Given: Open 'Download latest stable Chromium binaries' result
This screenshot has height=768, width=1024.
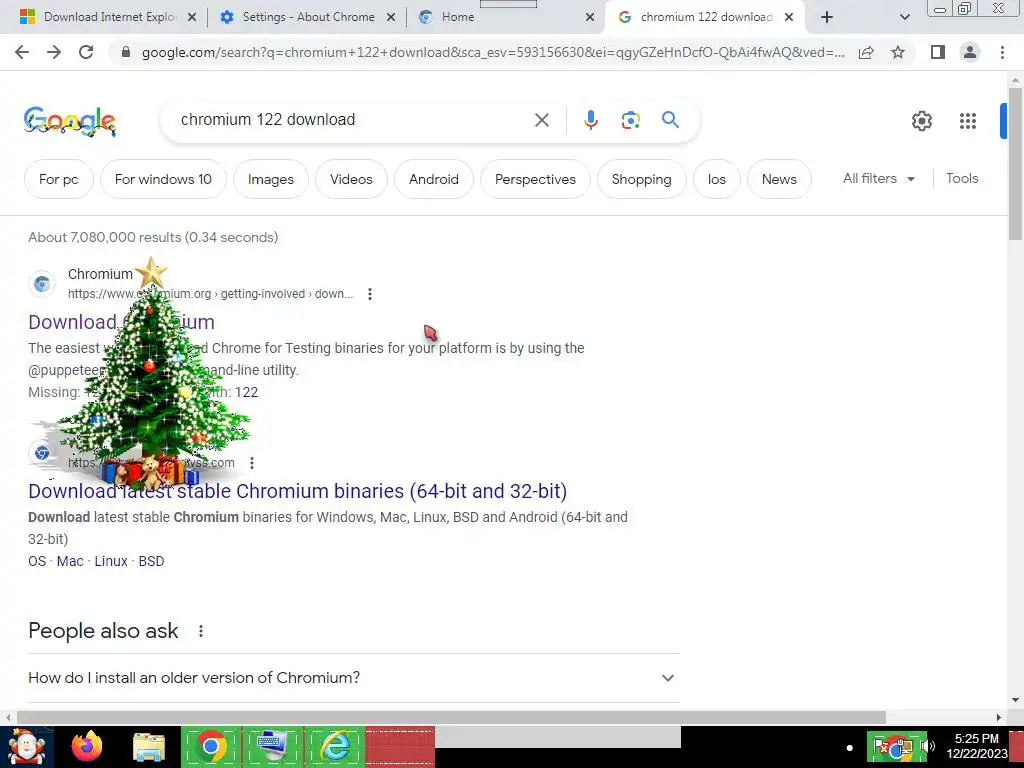Looking at the screenshot, I should pyautogui.click(x=297, y=491).
